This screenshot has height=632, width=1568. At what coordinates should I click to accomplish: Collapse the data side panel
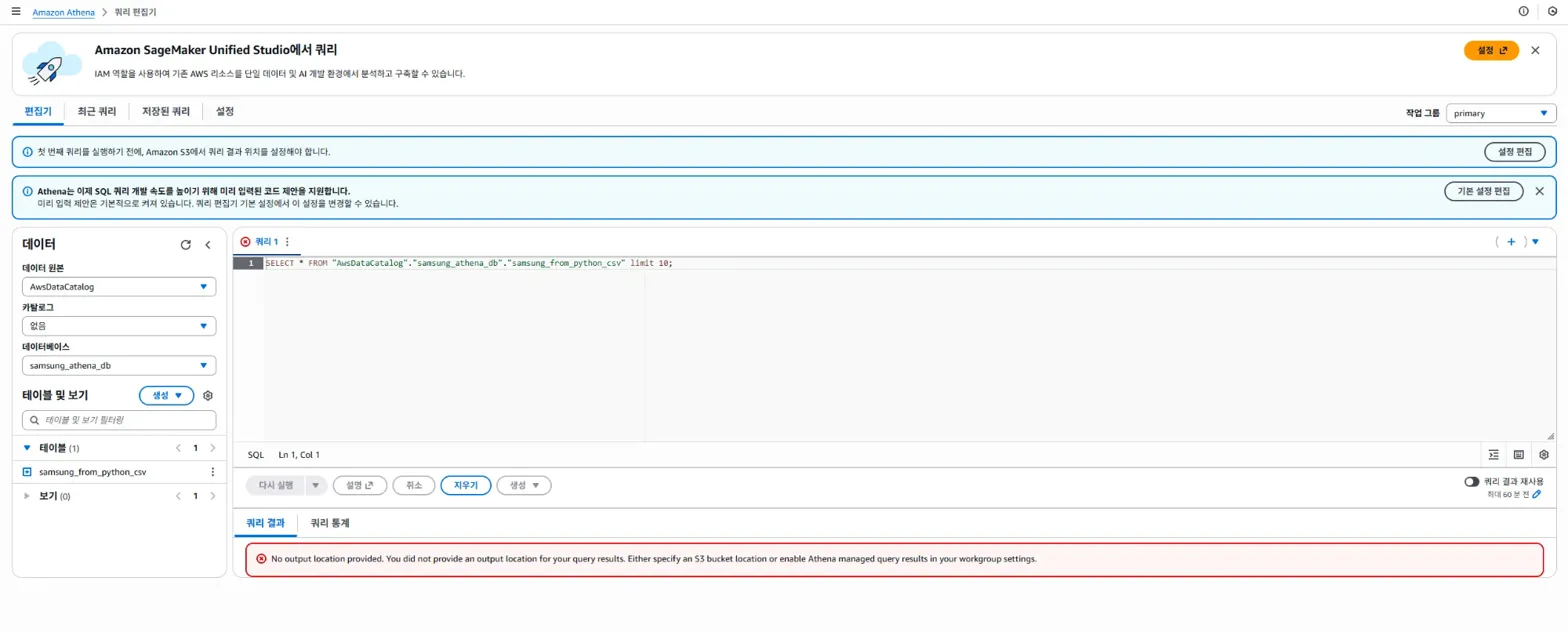[208, 244]
